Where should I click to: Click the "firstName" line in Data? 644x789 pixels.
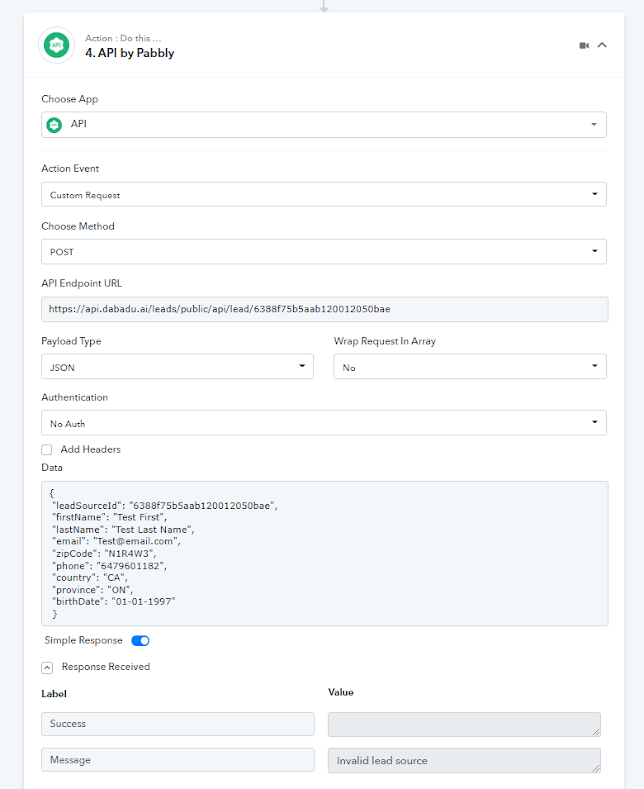[x=109, y=517]
